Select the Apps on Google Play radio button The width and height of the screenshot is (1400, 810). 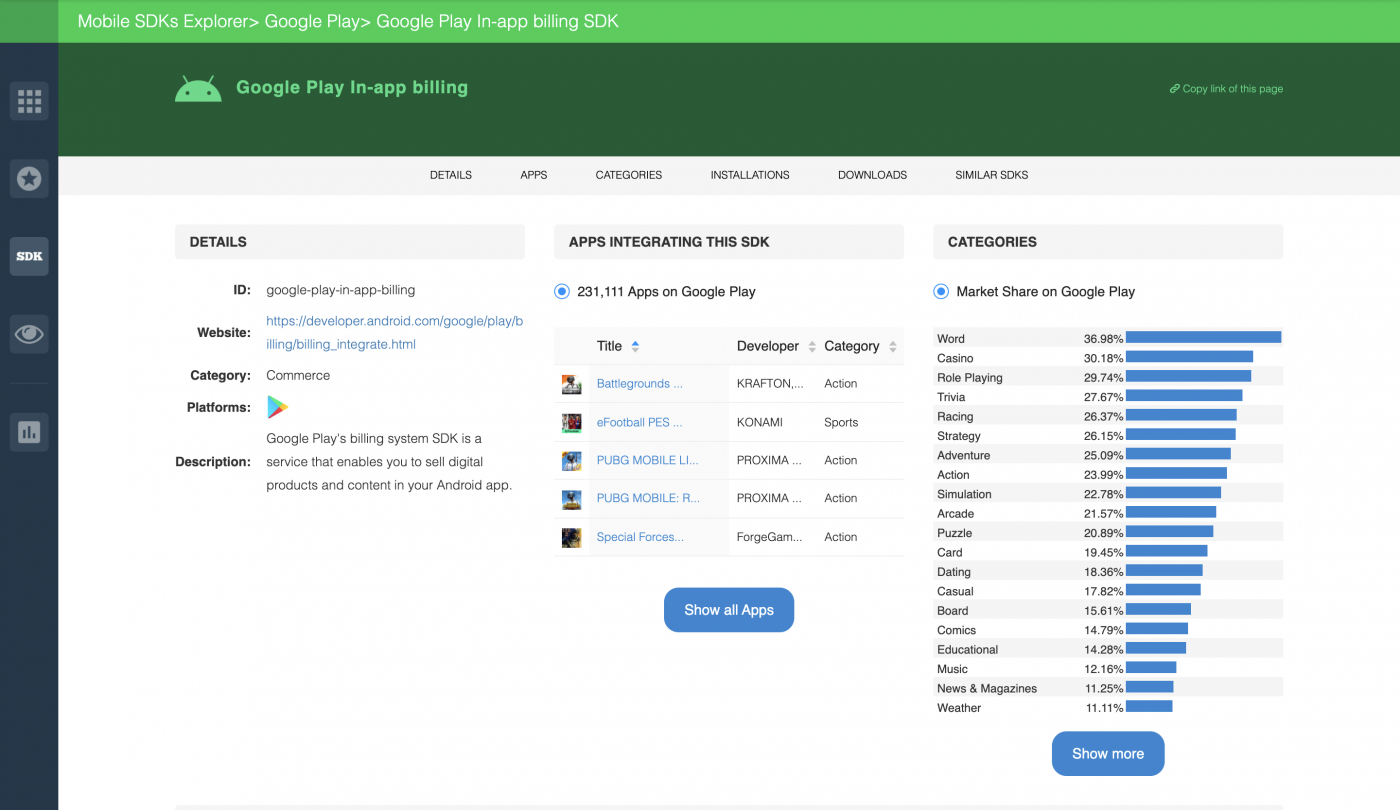coord(562,291)
